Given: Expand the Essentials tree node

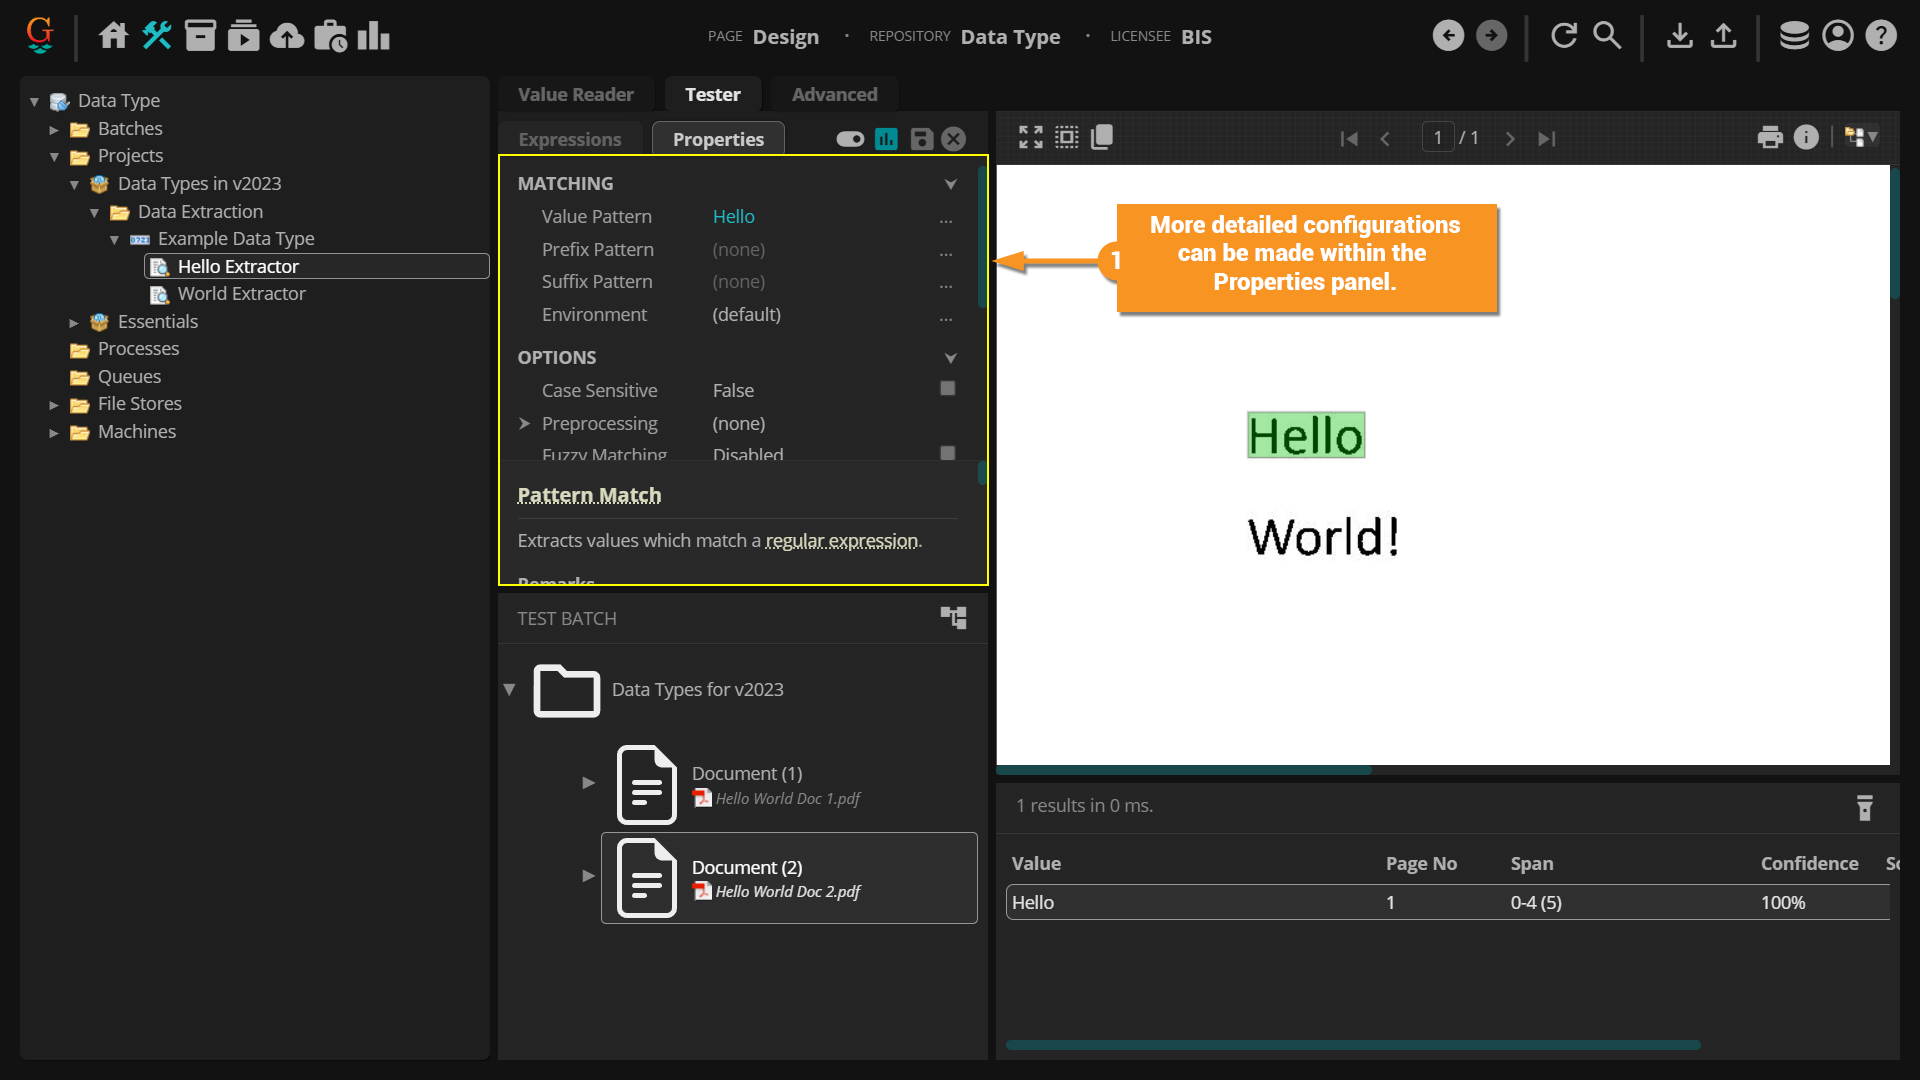Looking at the screenshot, I should (74, 322).
